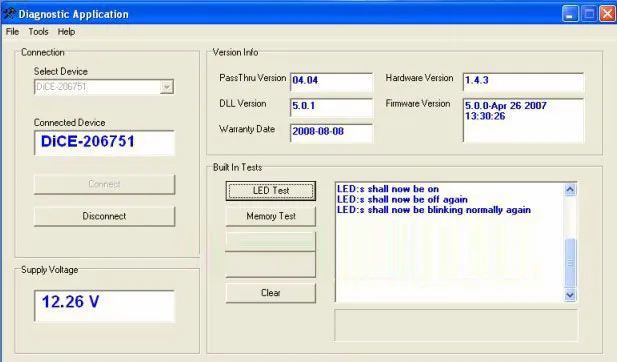Click the empty status box below the log

(x=456, y=325)
